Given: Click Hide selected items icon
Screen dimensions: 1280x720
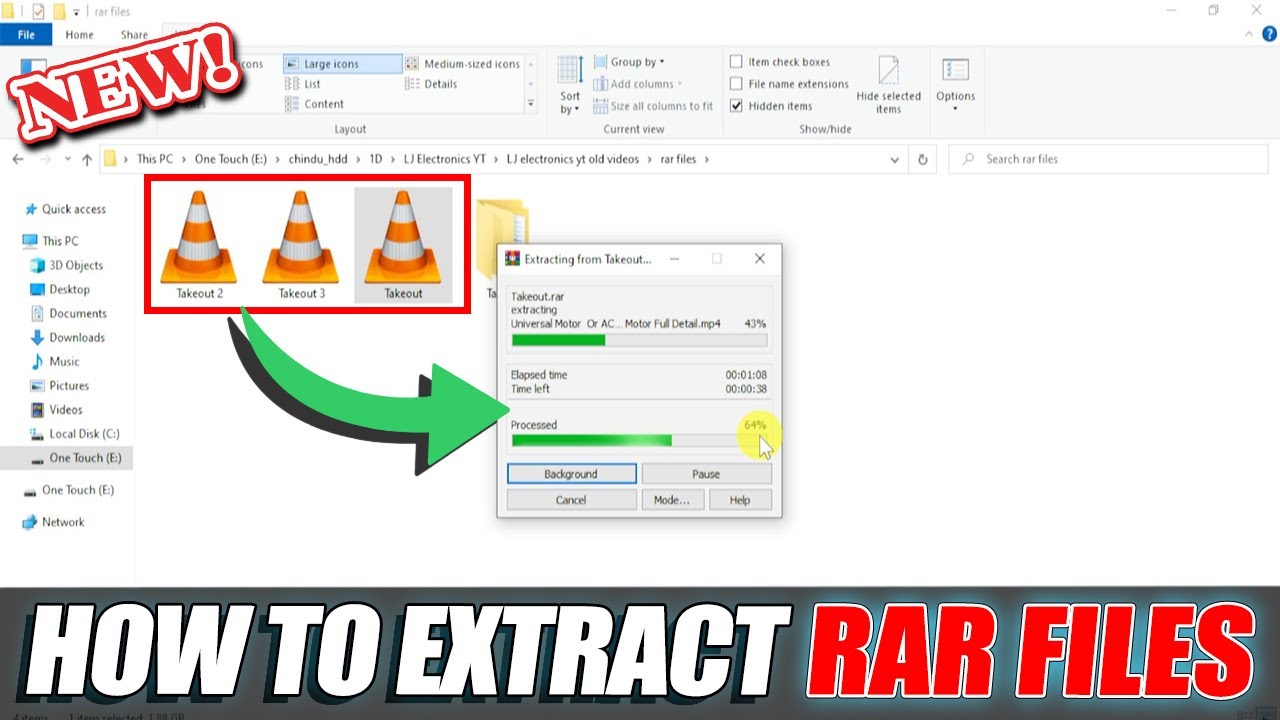Looking at the screenshot, I should pyautogui.click(x=888, y=70).
